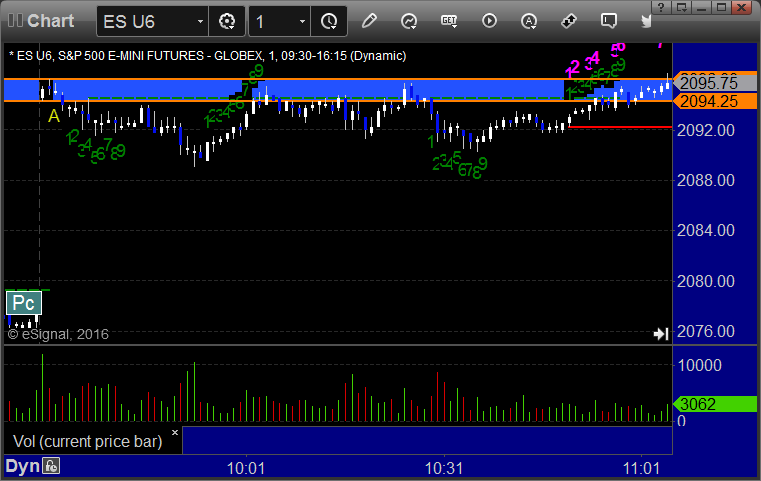Click the orange 2094.25 price tag
The height and width of the screenshot is (481, 761).
pos(715,101)
